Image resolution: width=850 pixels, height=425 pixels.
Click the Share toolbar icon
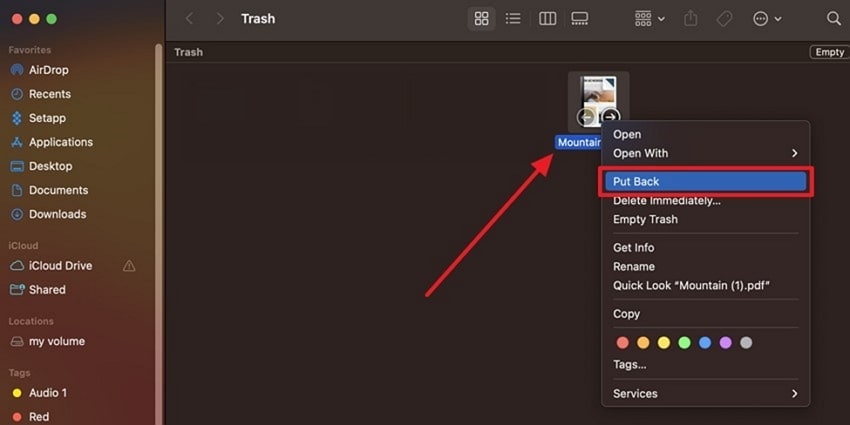691,19
